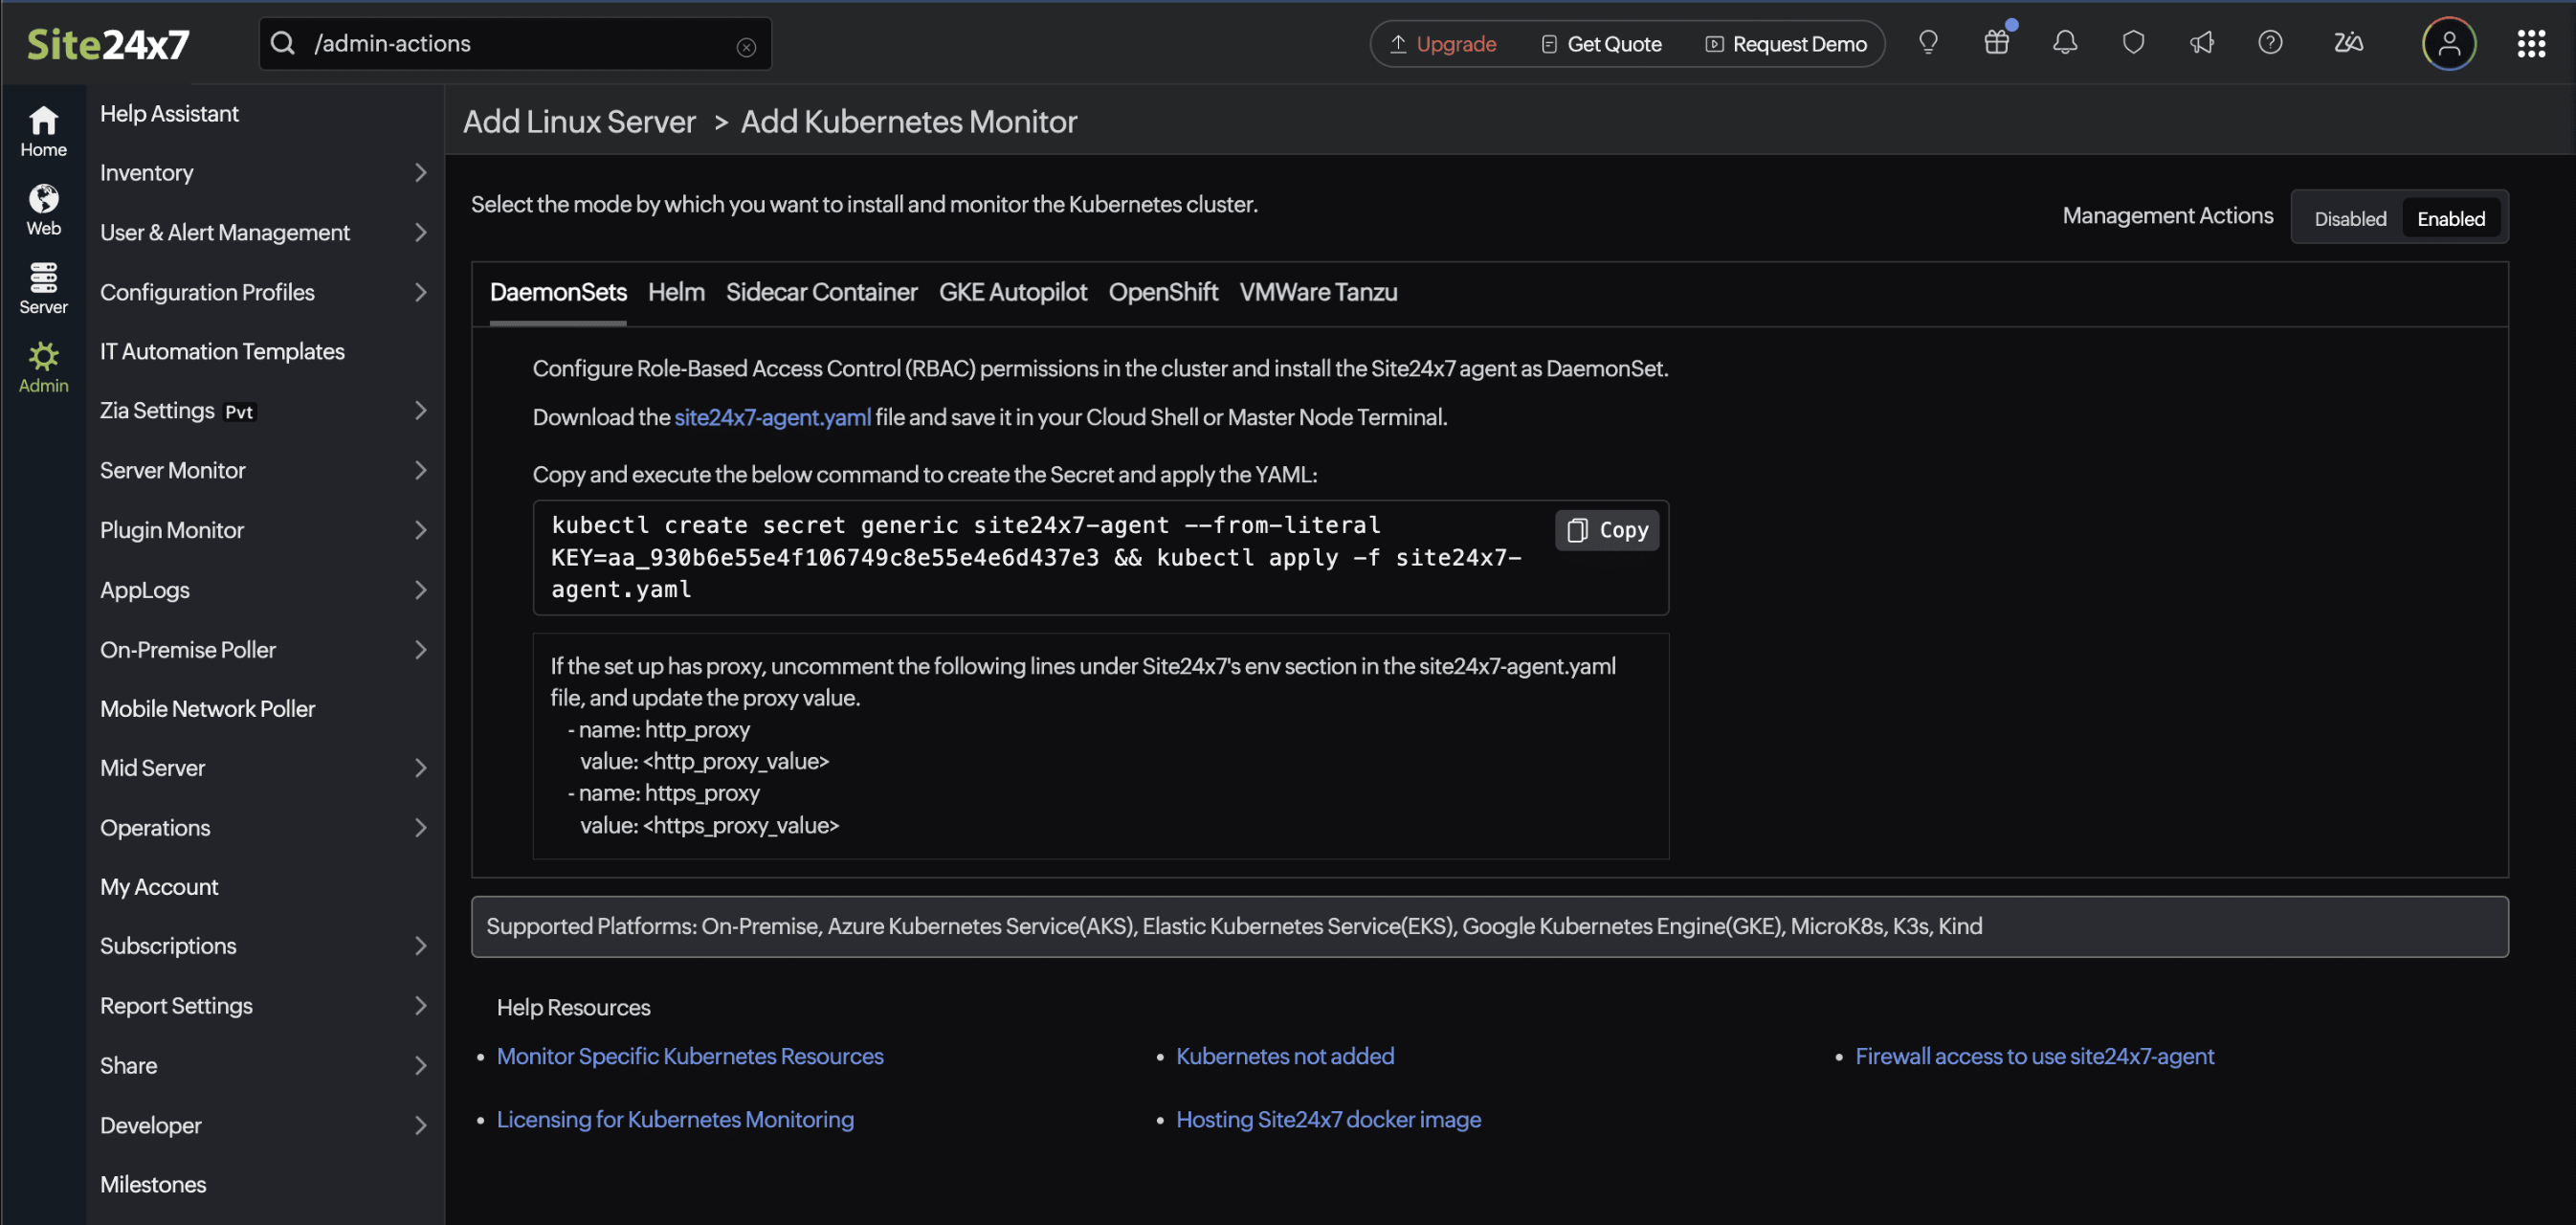The height and width of the screenshot is (1225, 2576).
Task: Open Mobile Network Poller
Action: point(207,709)
